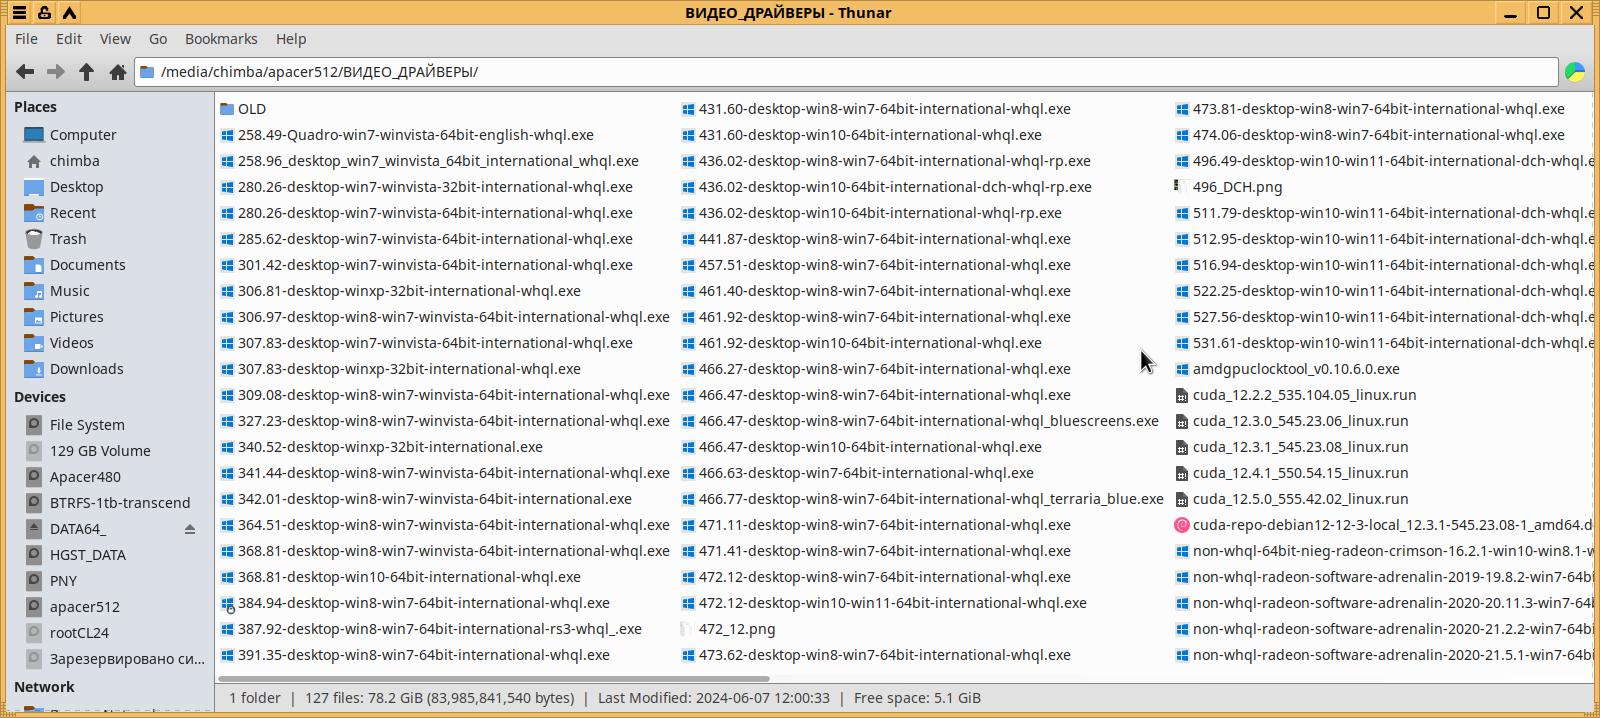Image resolution: width=1600 pixels, height=718 pixels.
Task: Select rootCL24 device
Action: click(79, 633)
